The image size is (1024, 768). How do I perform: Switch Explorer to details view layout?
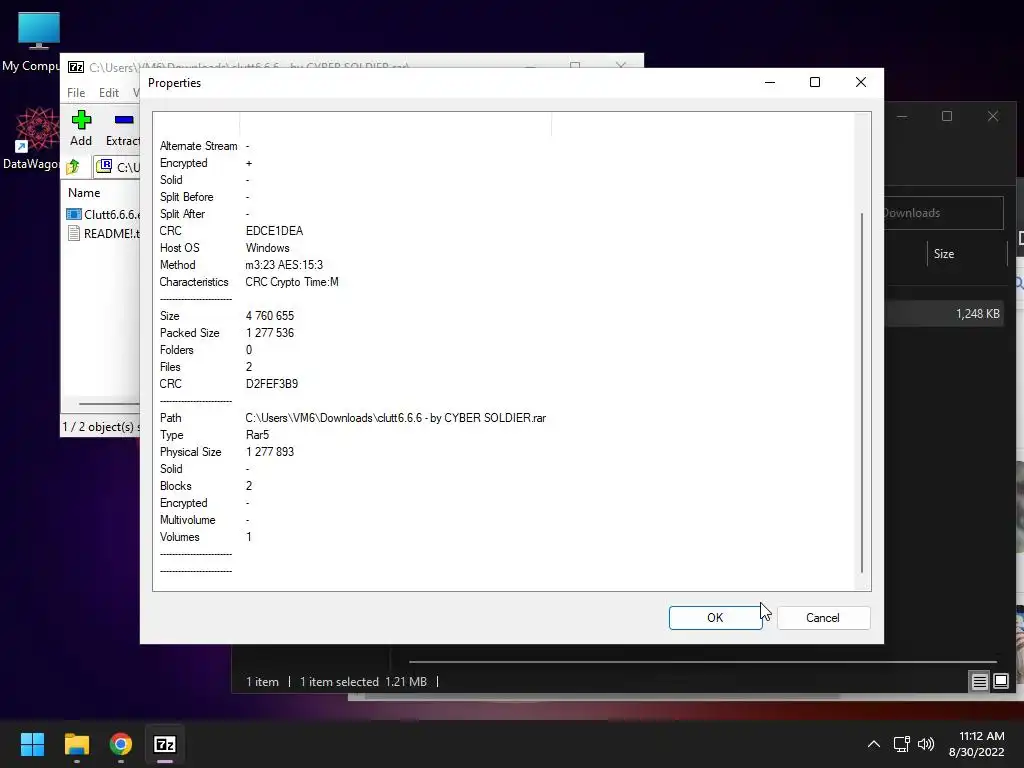click(x=980, y=682)
